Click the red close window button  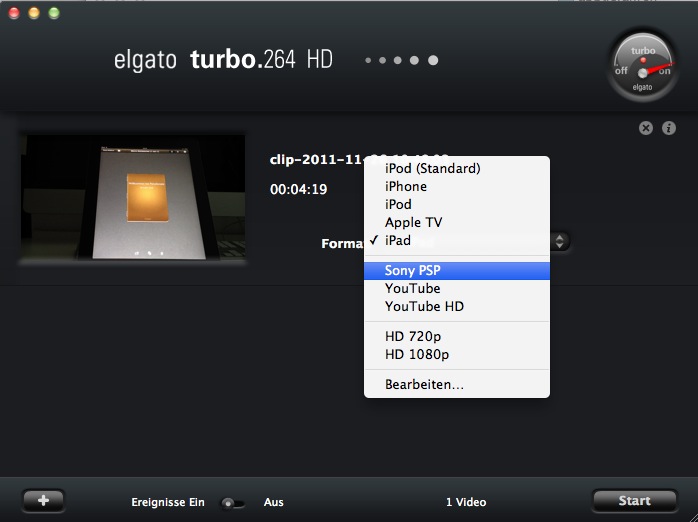14,13
